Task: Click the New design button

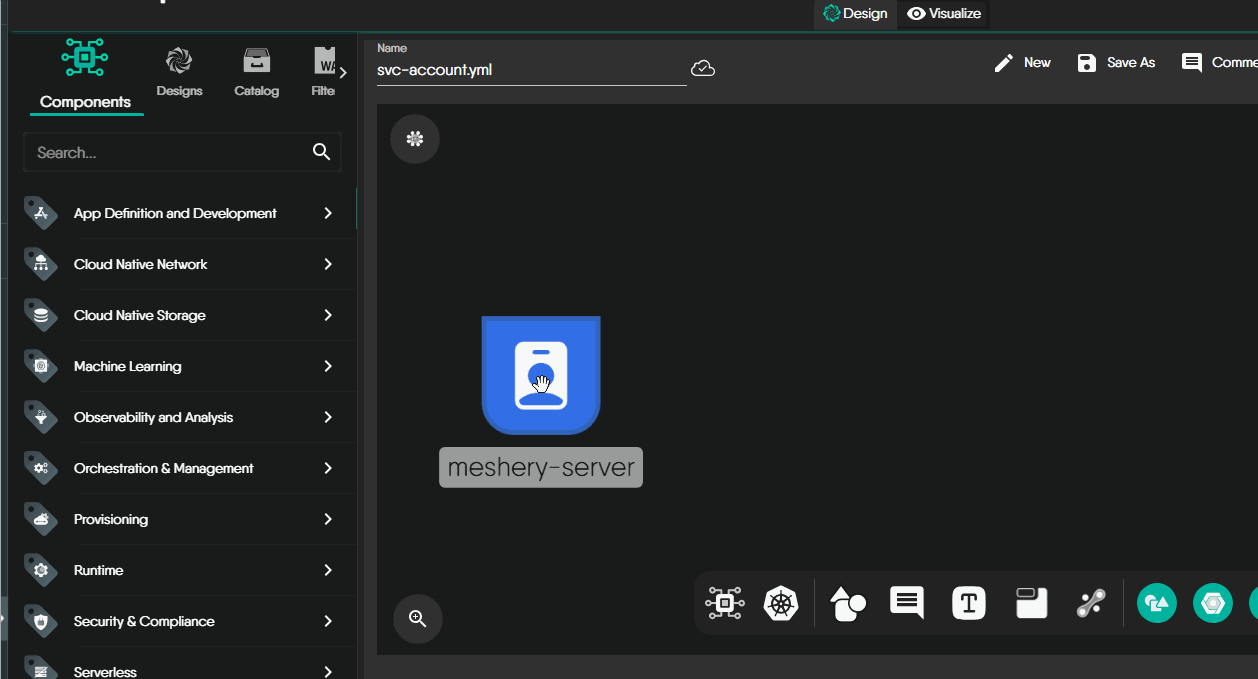Action: (1022, 63)
